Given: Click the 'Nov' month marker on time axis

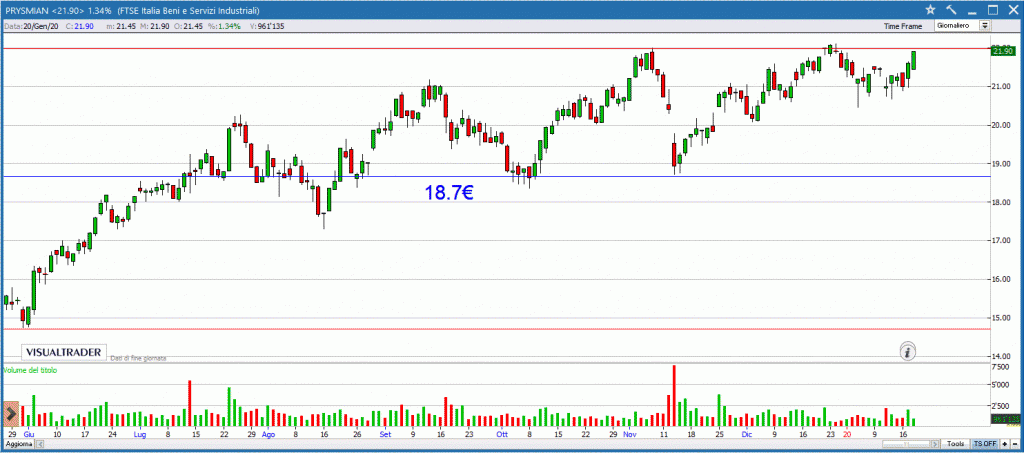Looking at the screenshot, I should (629, 433).
